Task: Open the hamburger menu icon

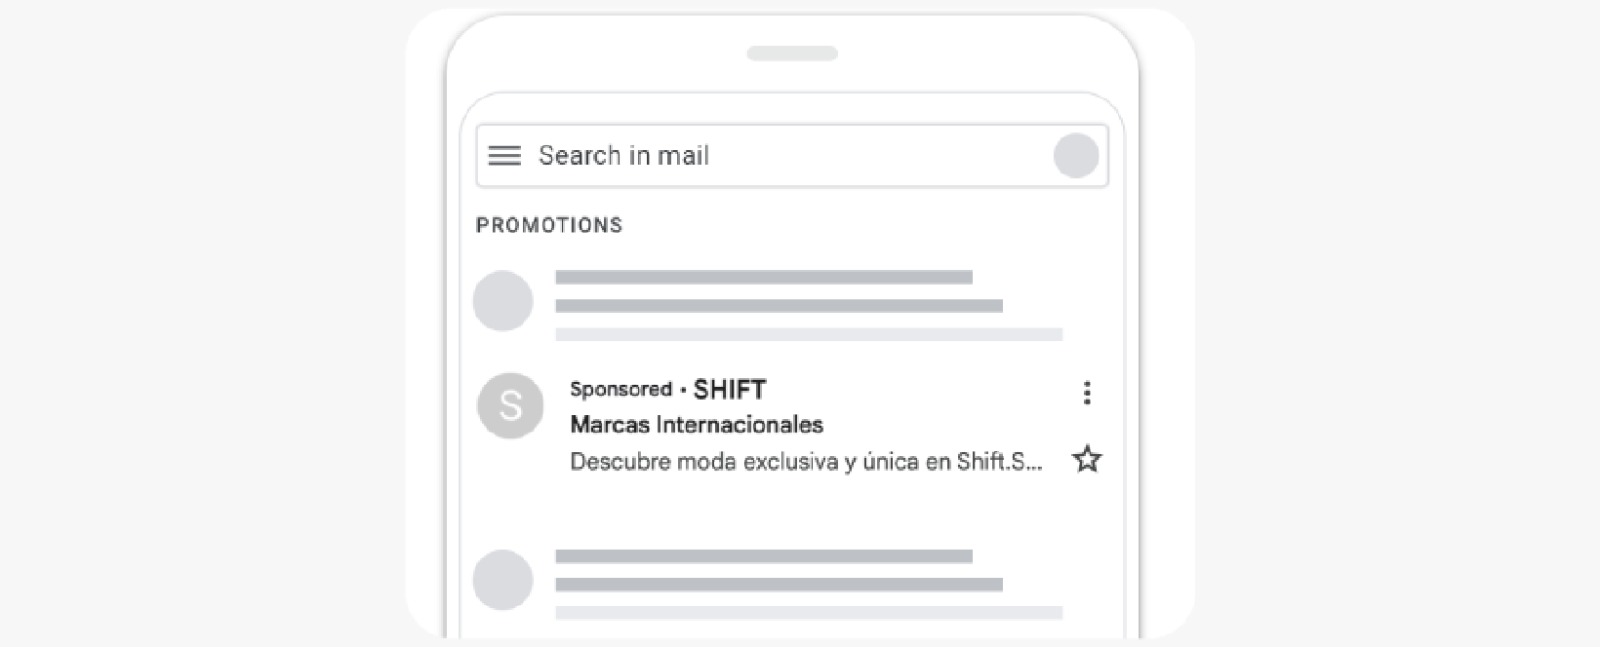Action: (x=504, y=156)
